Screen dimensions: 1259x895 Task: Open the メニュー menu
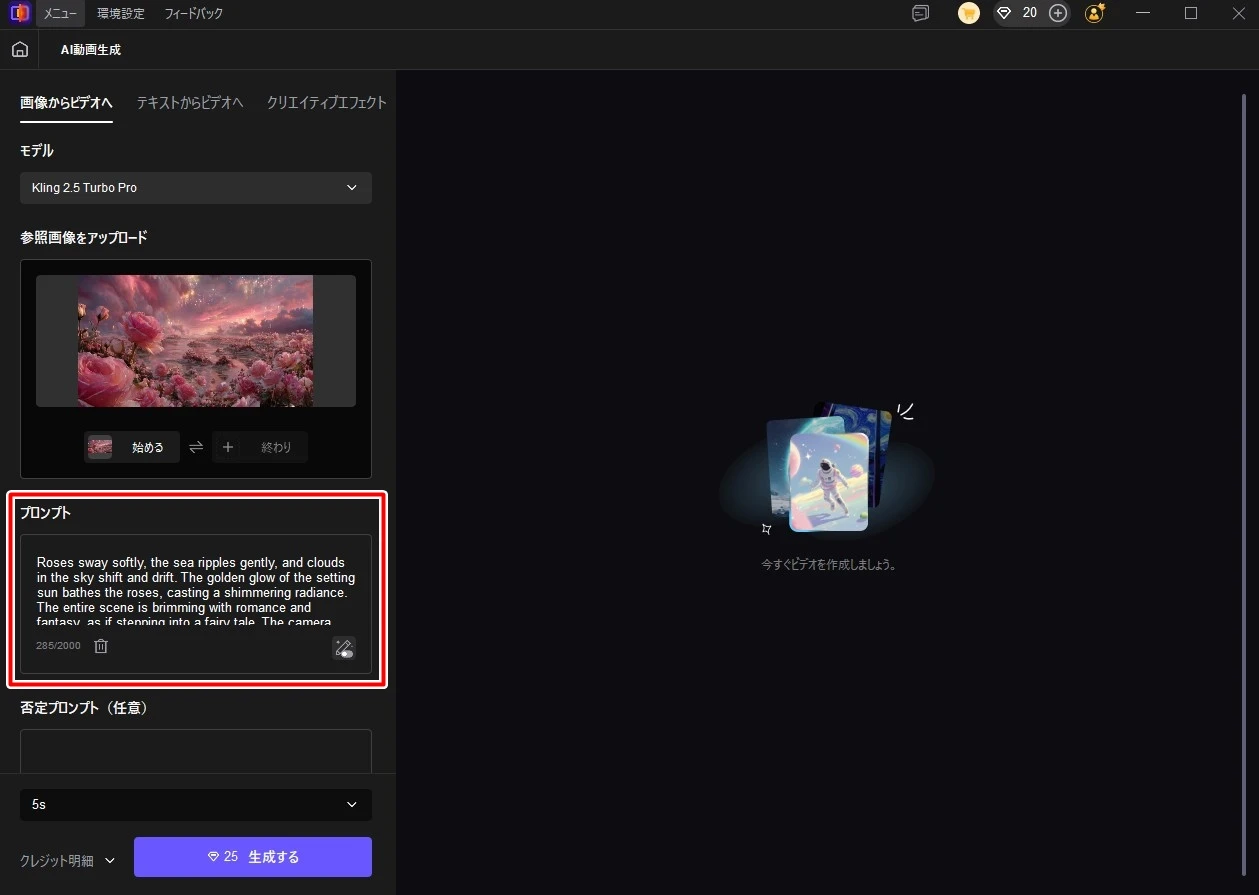coord(60,14)
